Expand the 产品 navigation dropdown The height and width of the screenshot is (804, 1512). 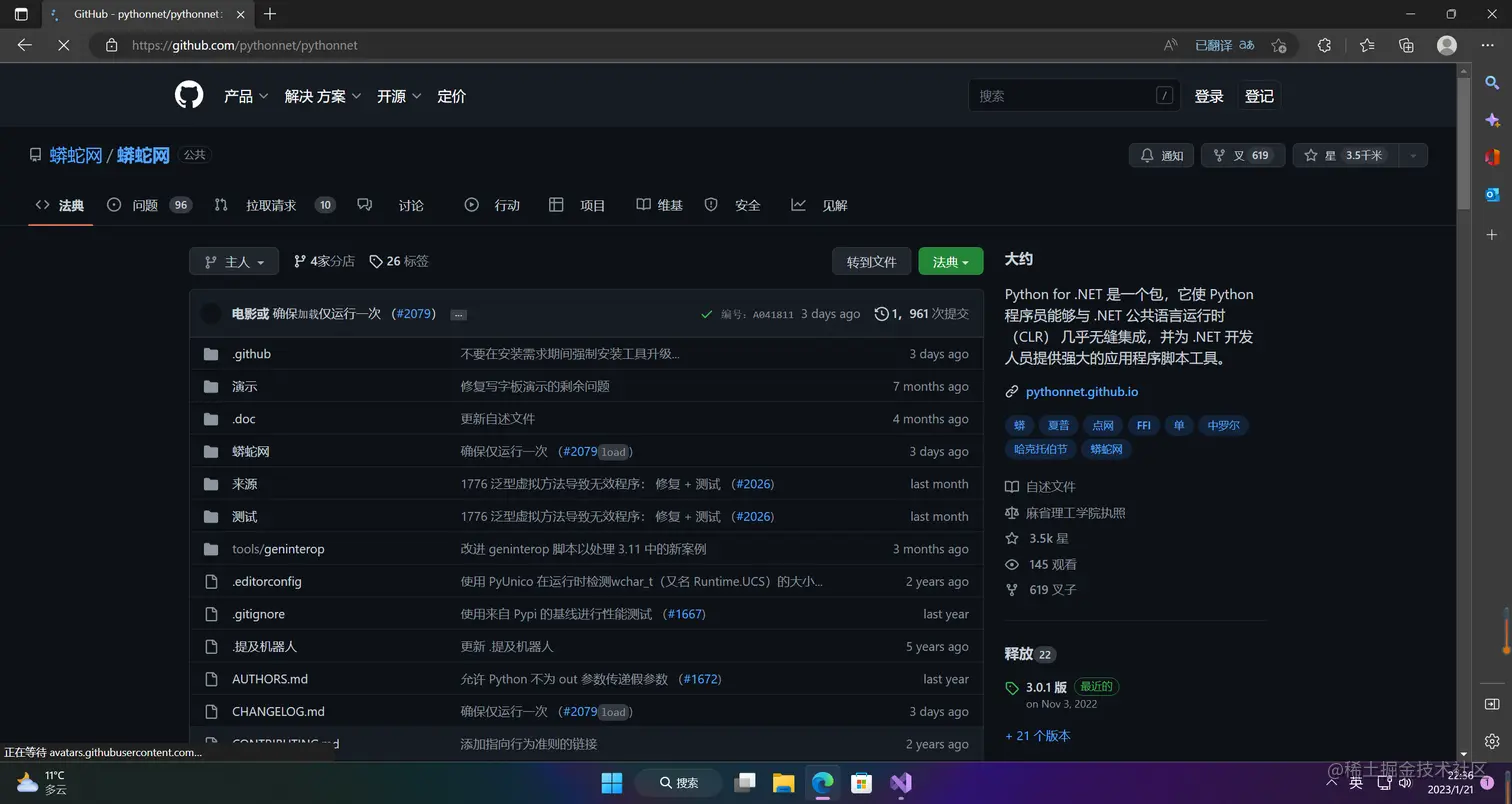[x=246, y=96]
